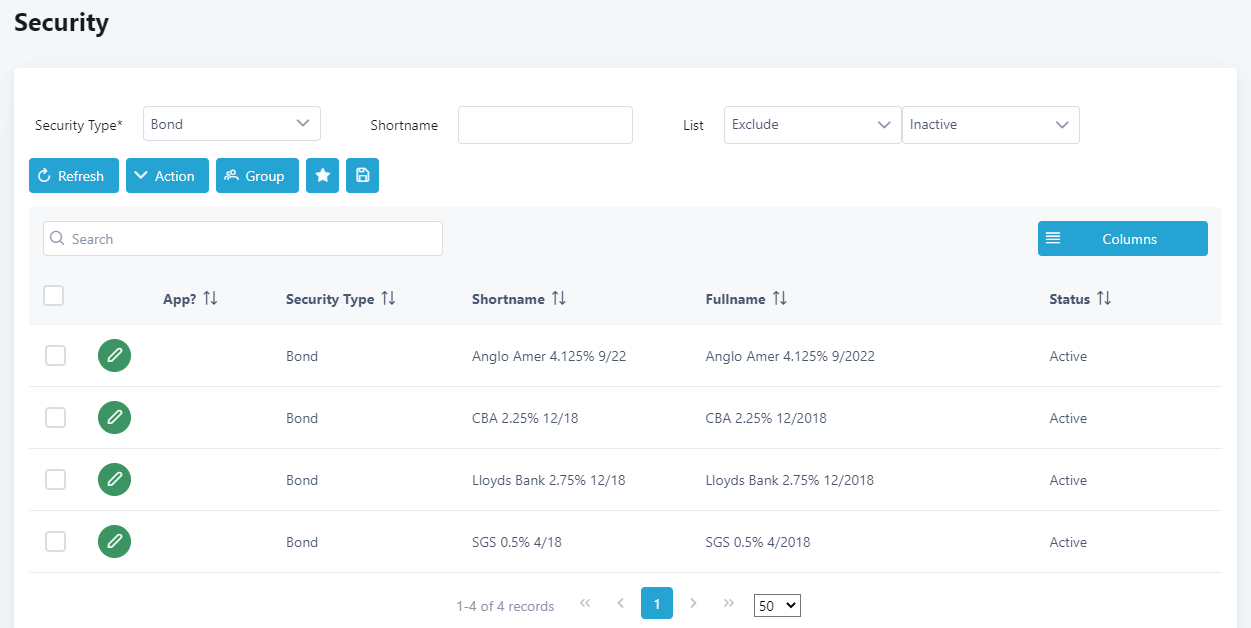
Task: Click the save disk icon button
Action: [362, 176]
